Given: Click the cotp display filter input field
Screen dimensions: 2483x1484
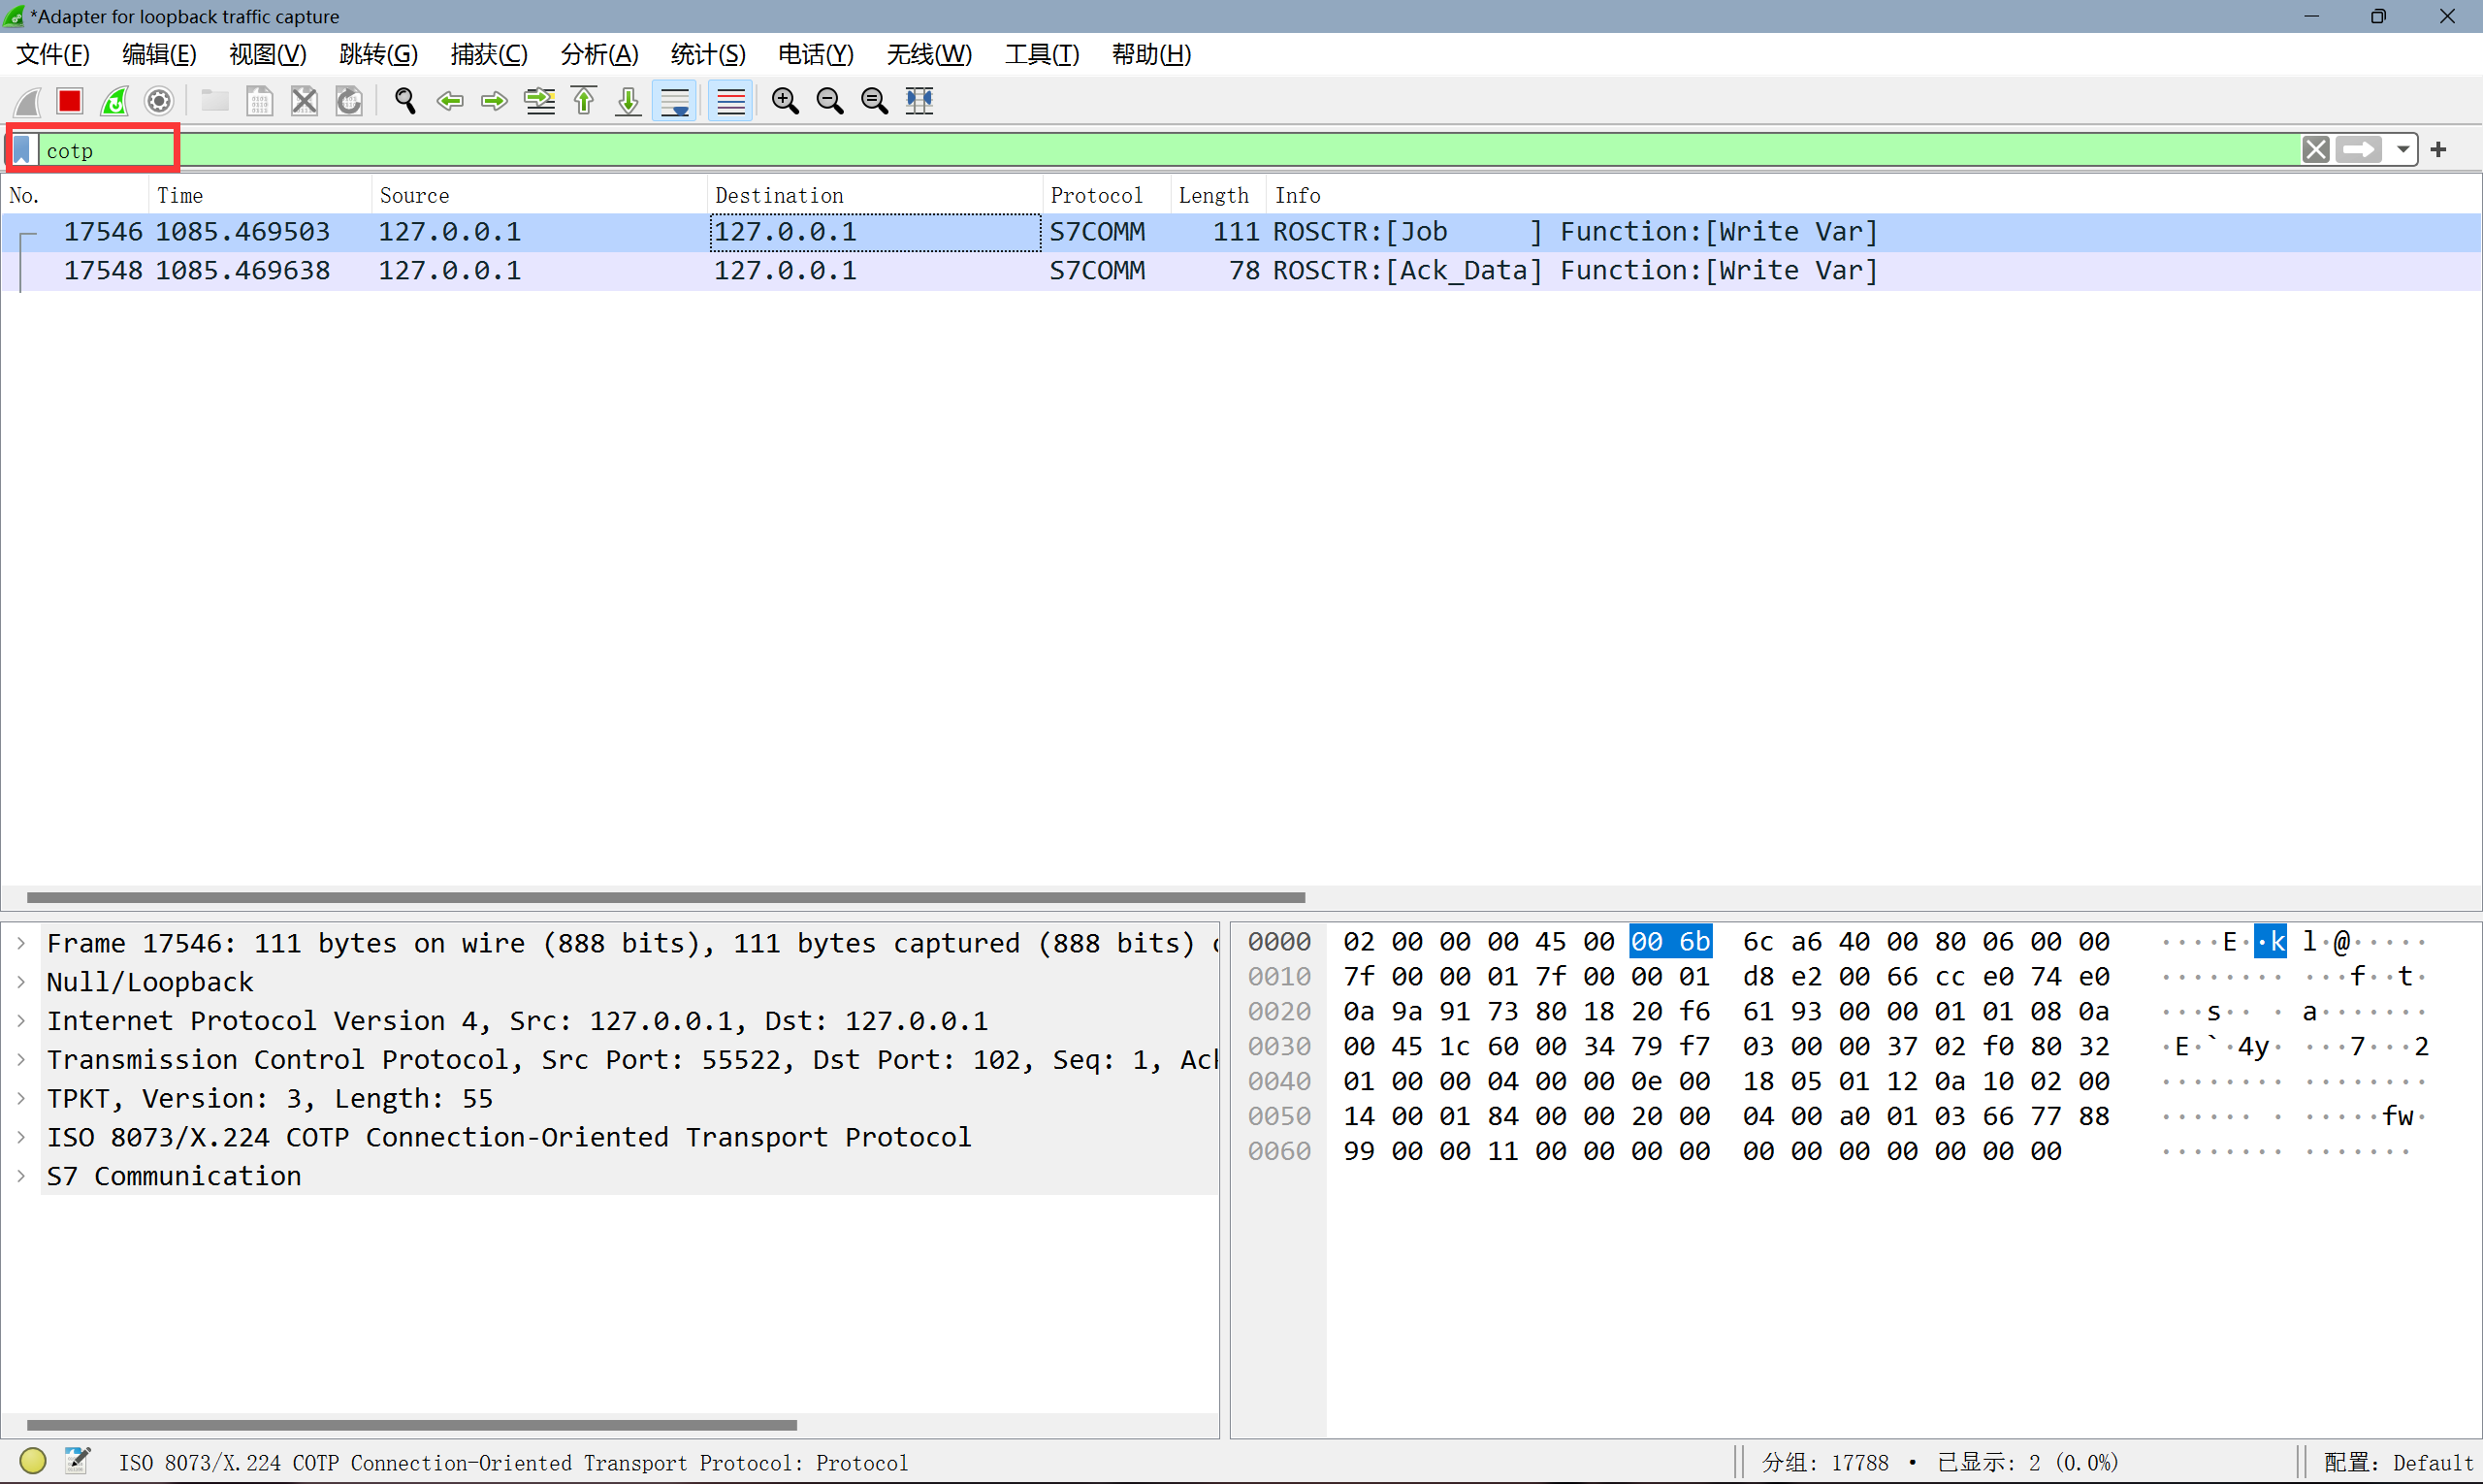Looking at the screenshot, I should [x=1170, y=150].
